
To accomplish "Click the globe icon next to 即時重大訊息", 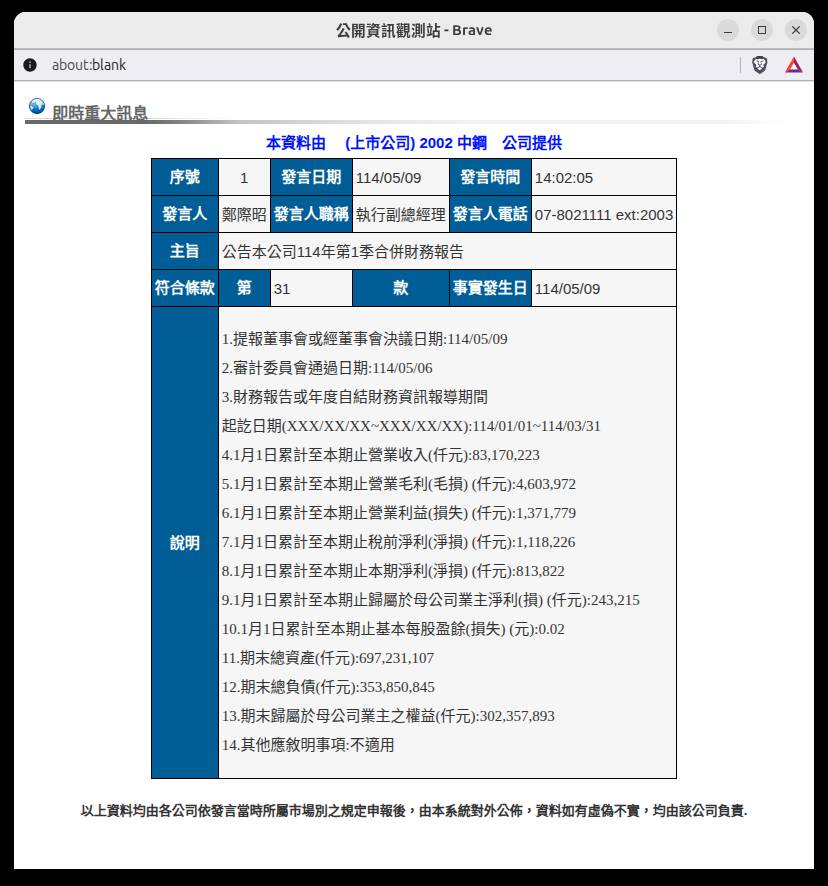I will (37, 106).
